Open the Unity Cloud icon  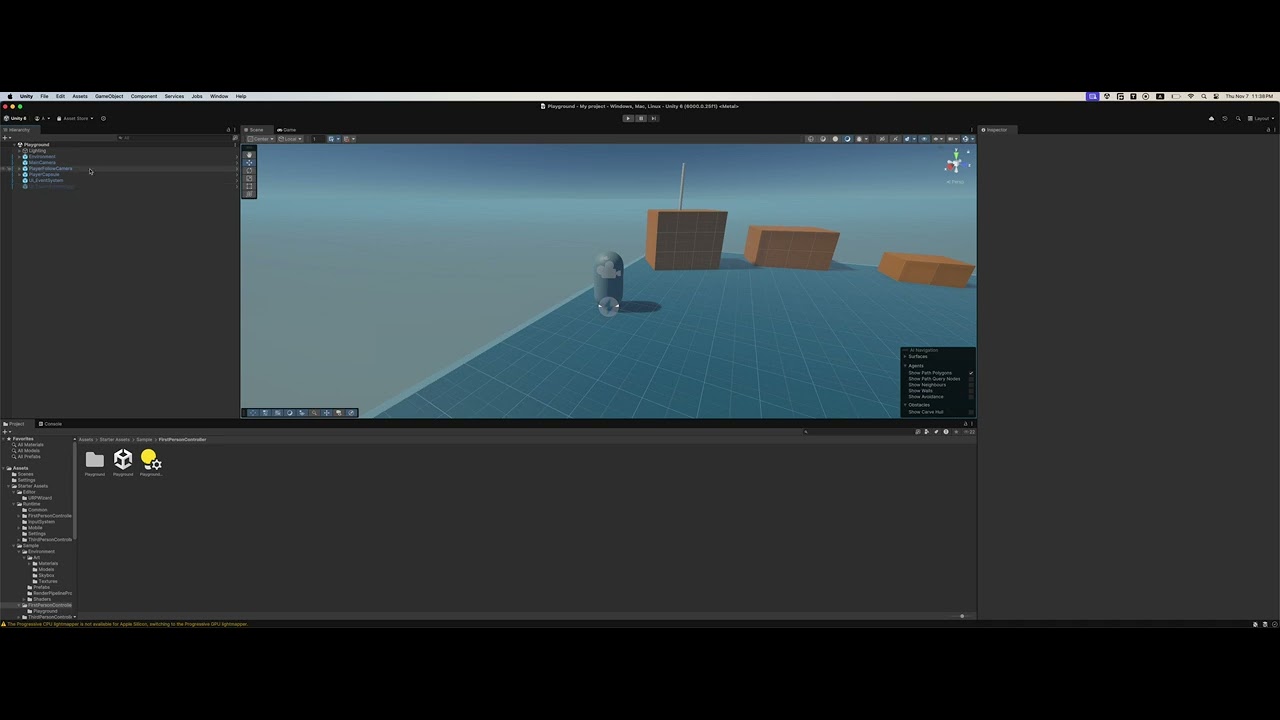tap(1211, 118)
